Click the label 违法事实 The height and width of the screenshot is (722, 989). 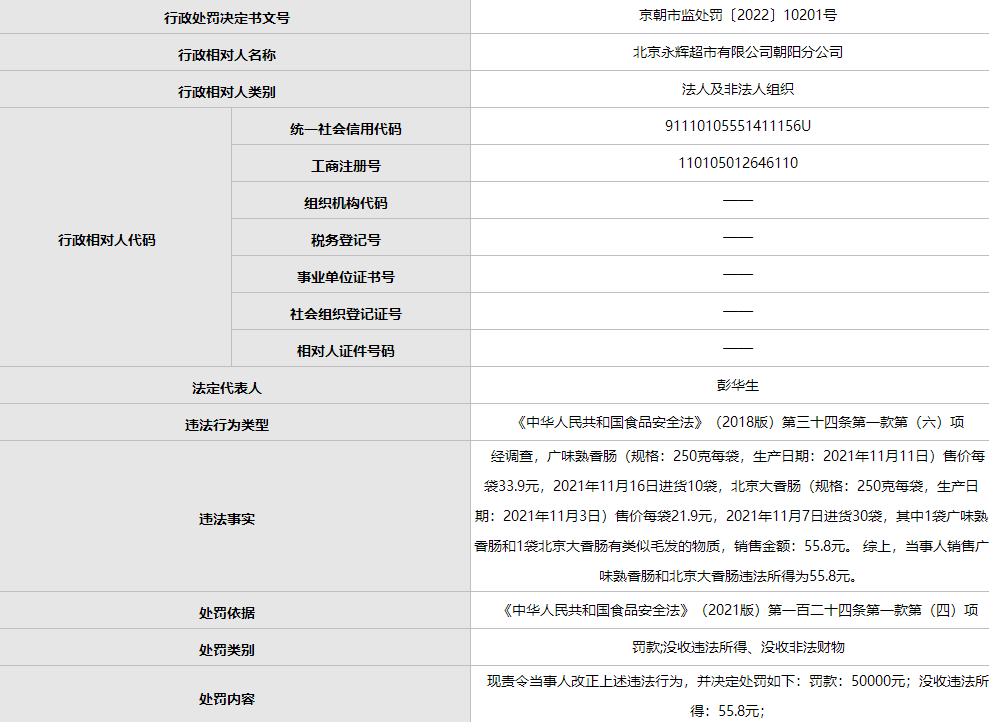pos(227,519)
